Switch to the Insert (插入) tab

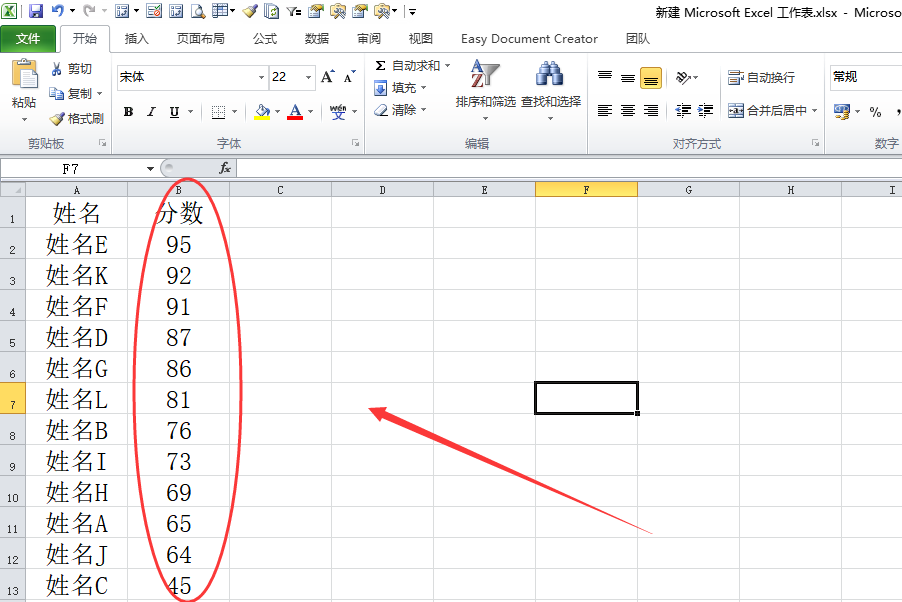pyautogui.click(x=136, y=39)
